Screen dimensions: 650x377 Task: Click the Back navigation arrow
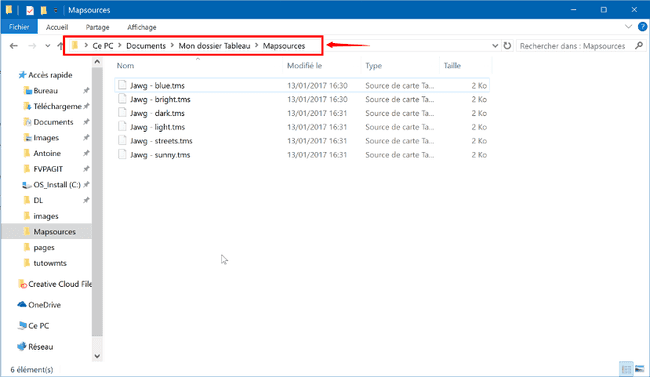14,46
